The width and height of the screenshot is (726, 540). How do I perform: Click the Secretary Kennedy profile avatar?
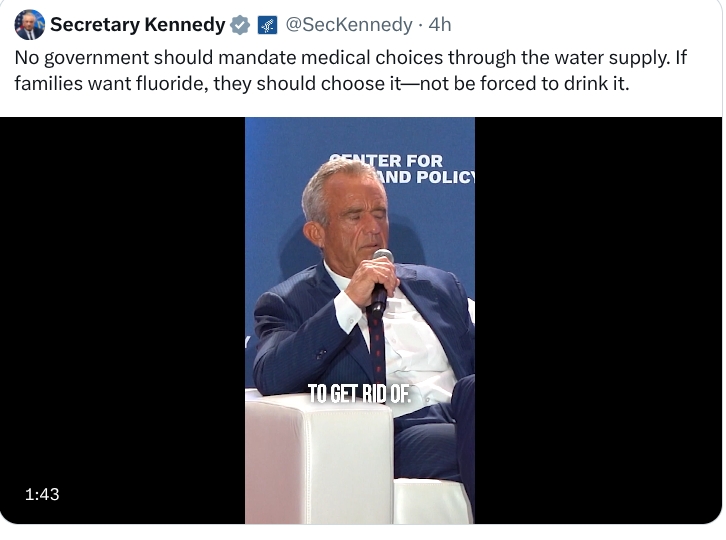pos(30,25)
